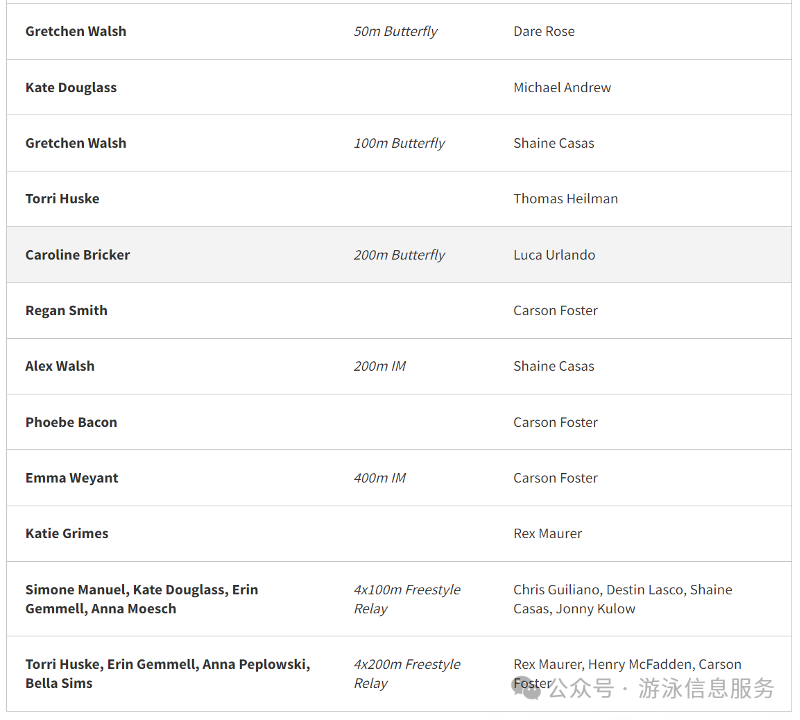Select the 50m Butterfly event label

pyautogui.click(x=395, y=31)
